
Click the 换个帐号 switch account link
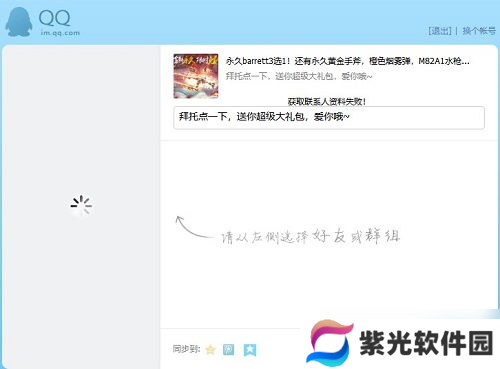tap(479, 31)
